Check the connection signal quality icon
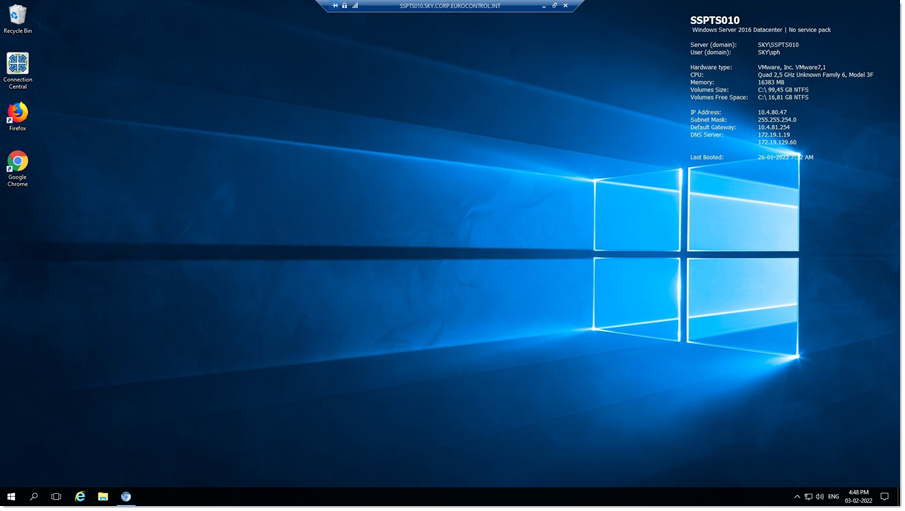The width and height of the screenshot is (905, 511). tap(355, 5)
